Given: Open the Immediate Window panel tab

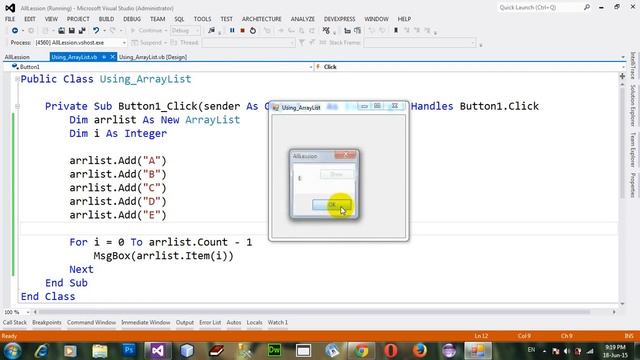Looking at the screenshot, I should coord(146,322).
